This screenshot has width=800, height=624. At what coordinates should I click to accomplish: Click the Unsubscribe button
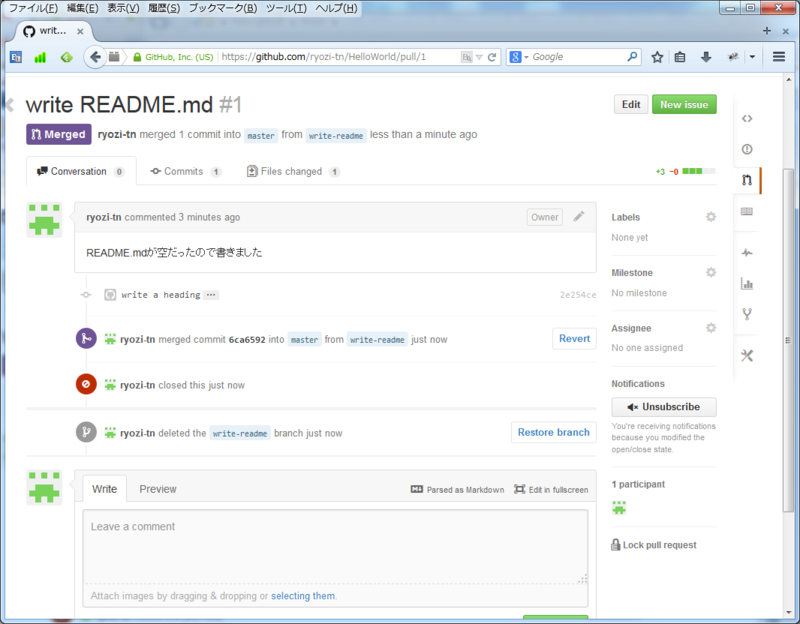pyautogui.click(x=664, y=407)
